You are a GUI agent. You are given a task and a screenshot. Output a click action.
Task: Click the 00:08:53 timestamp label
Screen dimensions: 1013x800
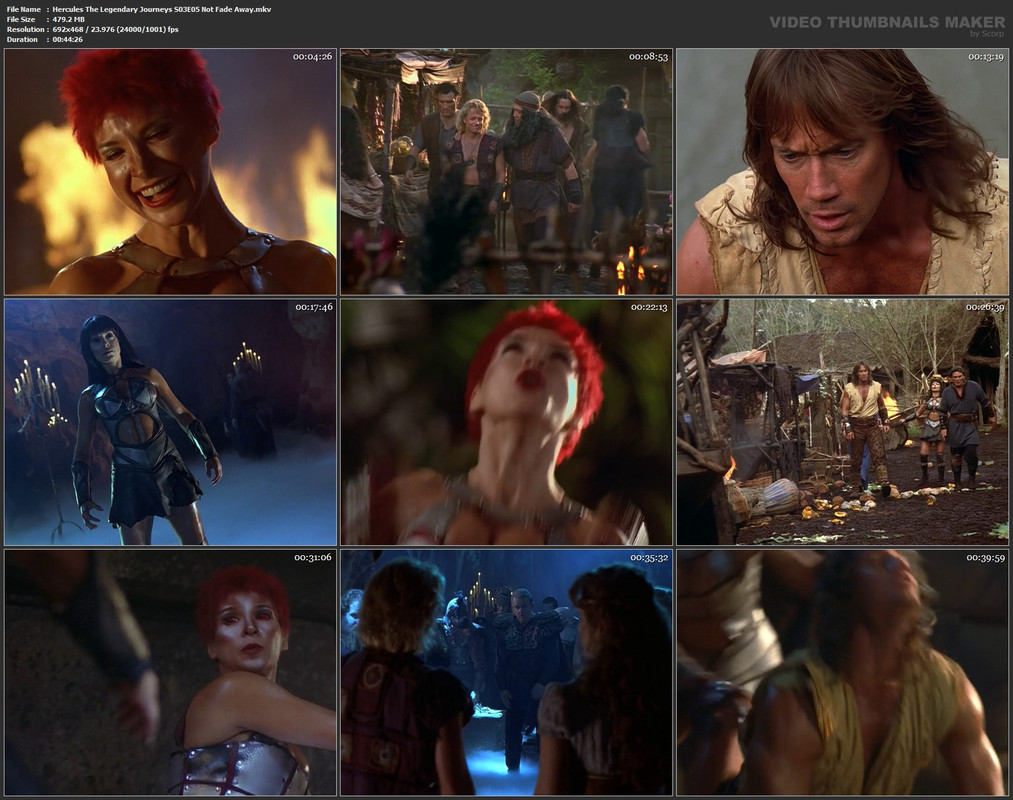649,57
